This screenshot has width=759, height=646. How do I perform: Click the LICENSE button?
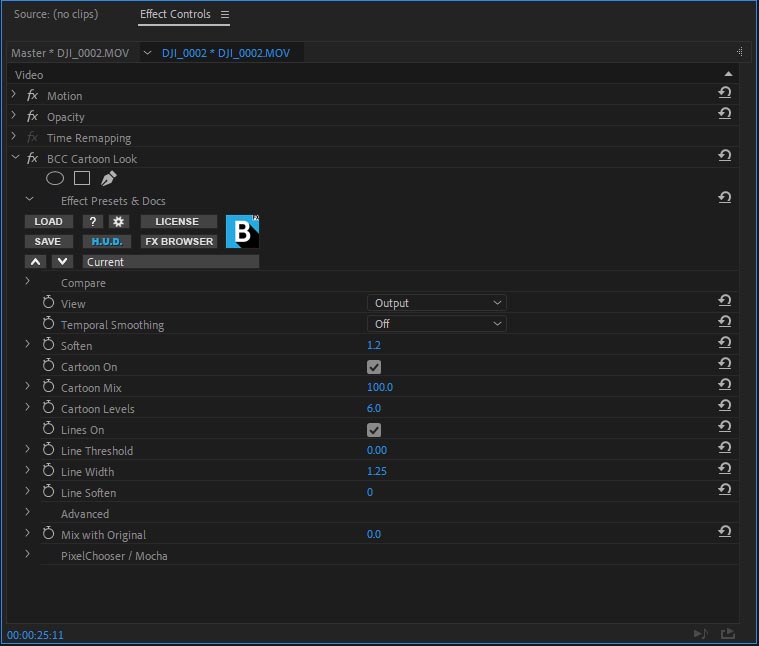tap(179, 222)
